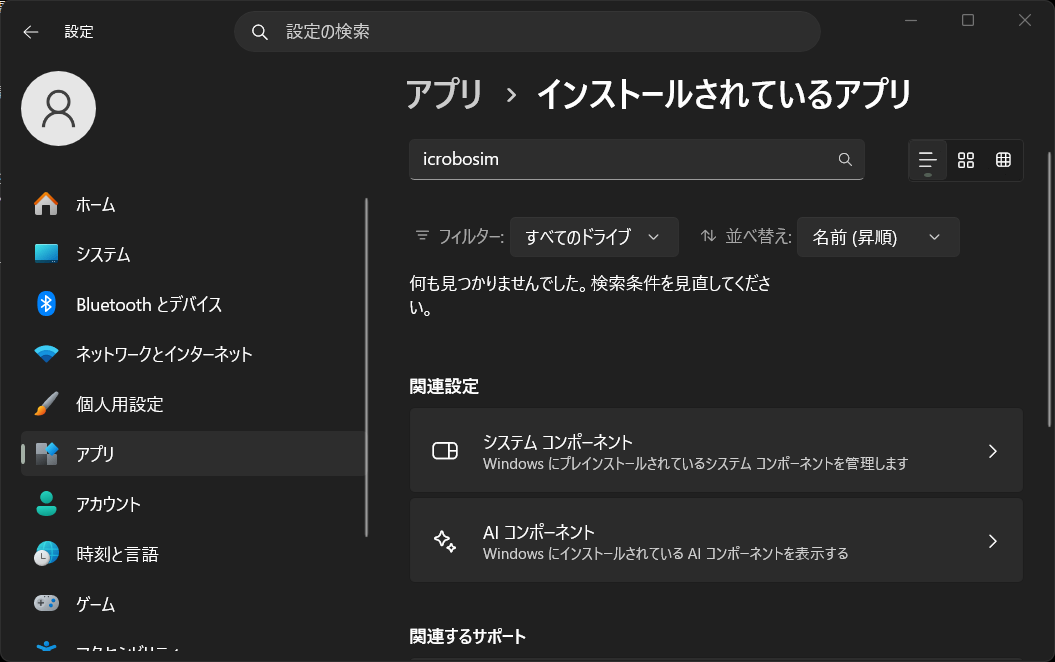Viewport: 1055px width, 662px height.
Task: Open AI コンポーネント settings card
Action: [716, 540]
